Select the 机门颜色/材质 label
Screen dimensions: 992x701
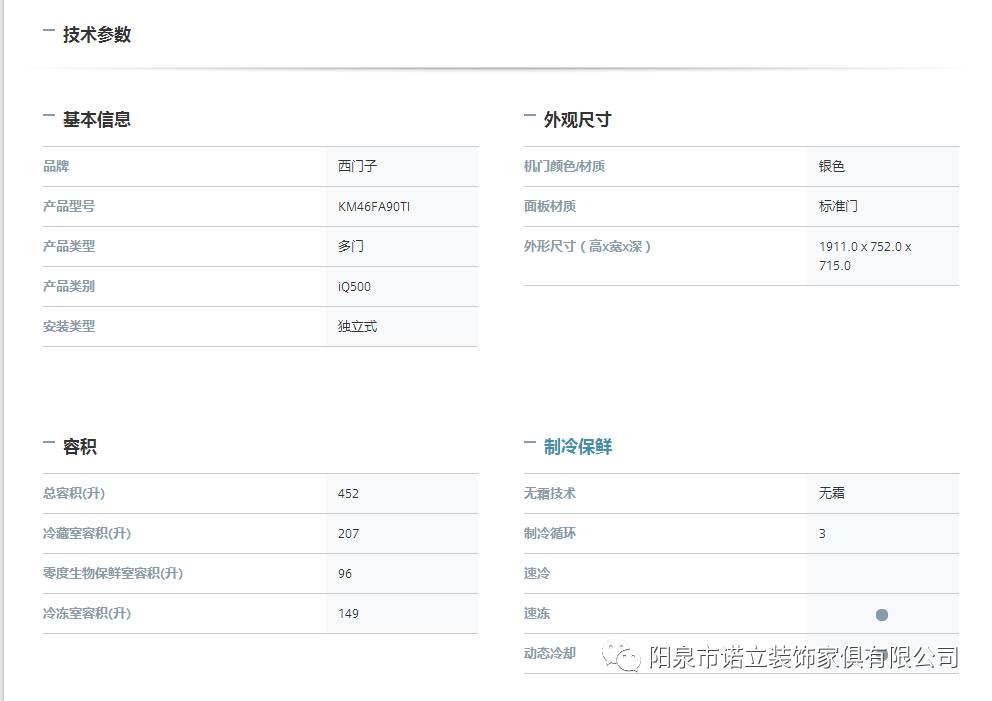pos(564,166)
